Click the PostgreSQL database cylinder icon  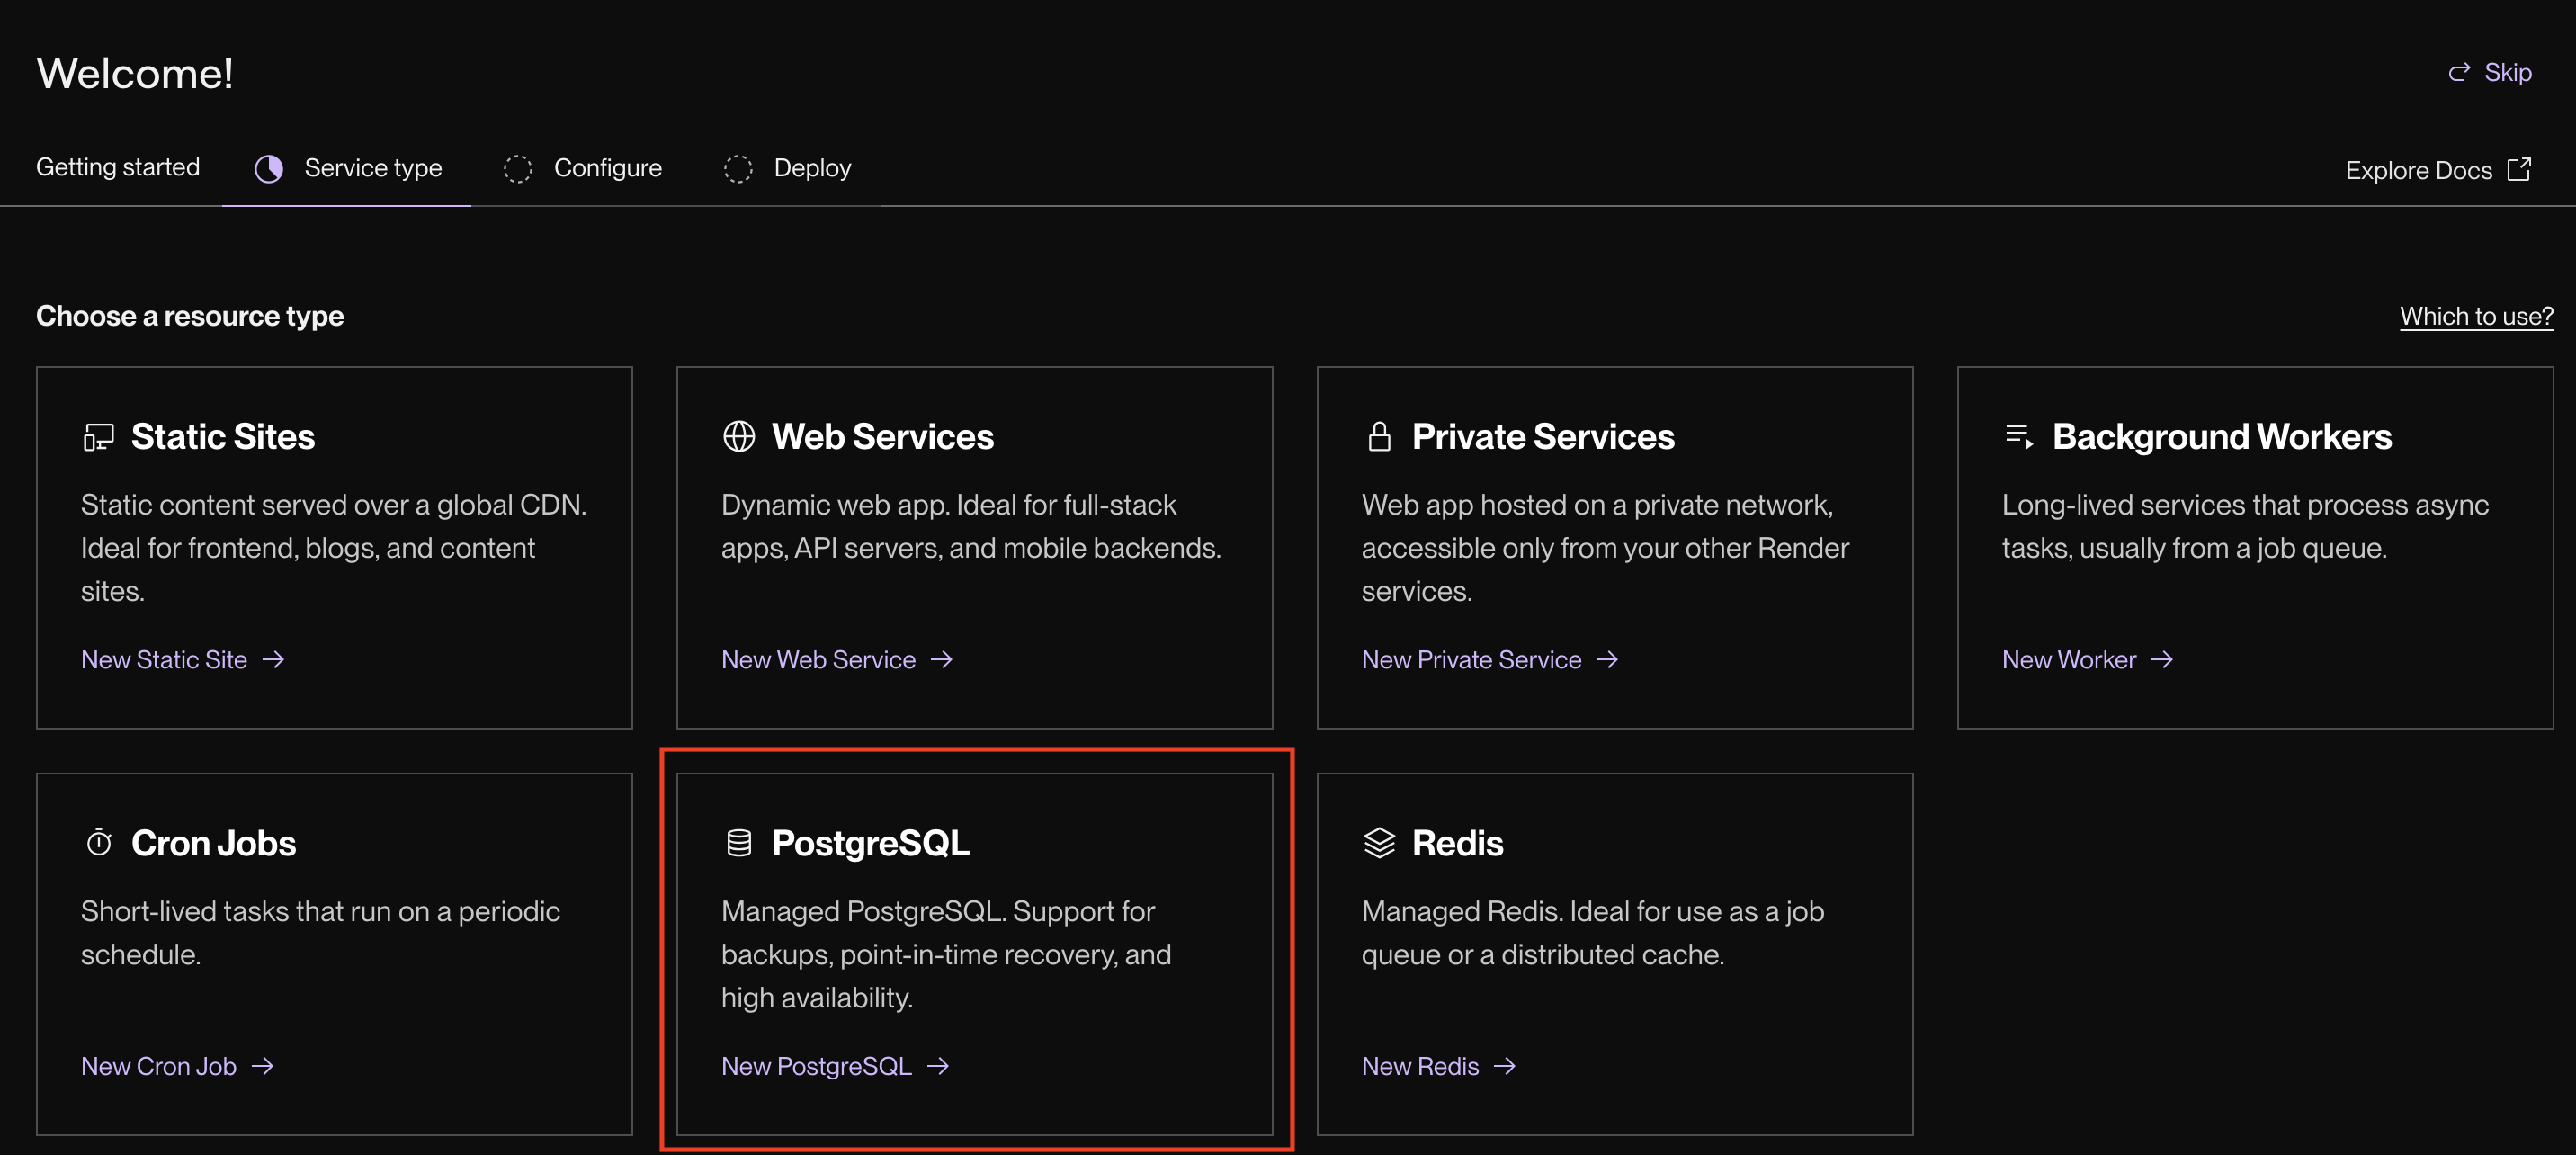(739, 843)
